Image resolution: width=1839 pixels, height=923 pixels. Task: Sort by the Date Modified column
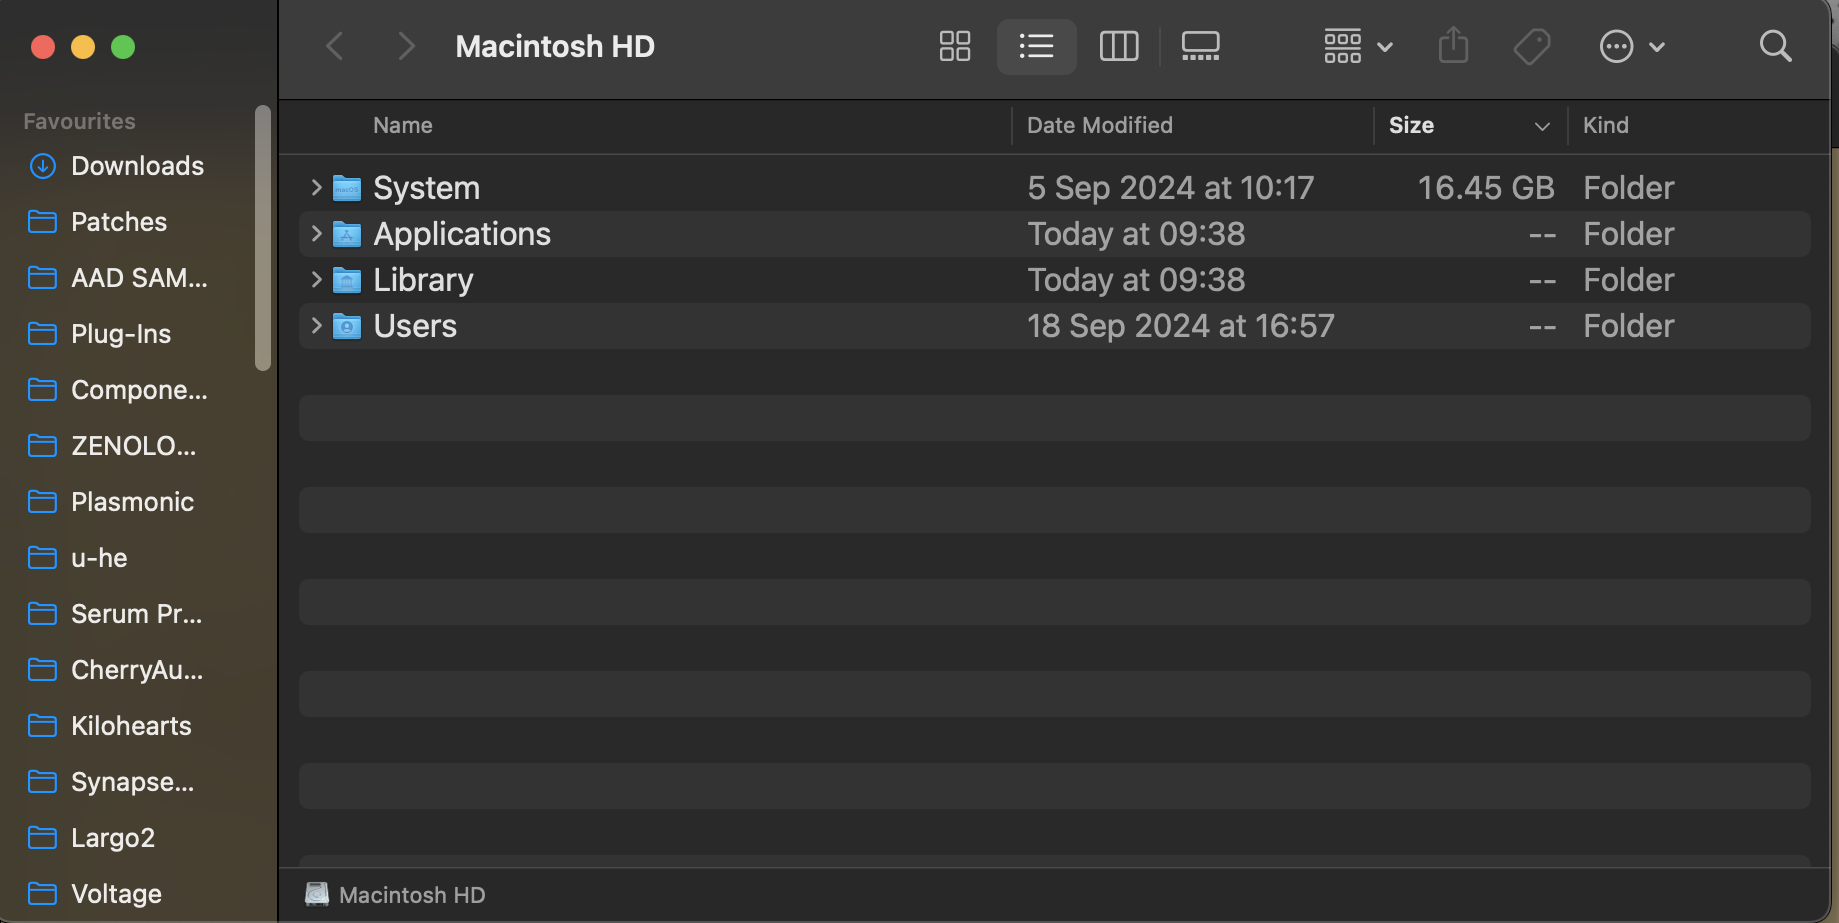1099,125
